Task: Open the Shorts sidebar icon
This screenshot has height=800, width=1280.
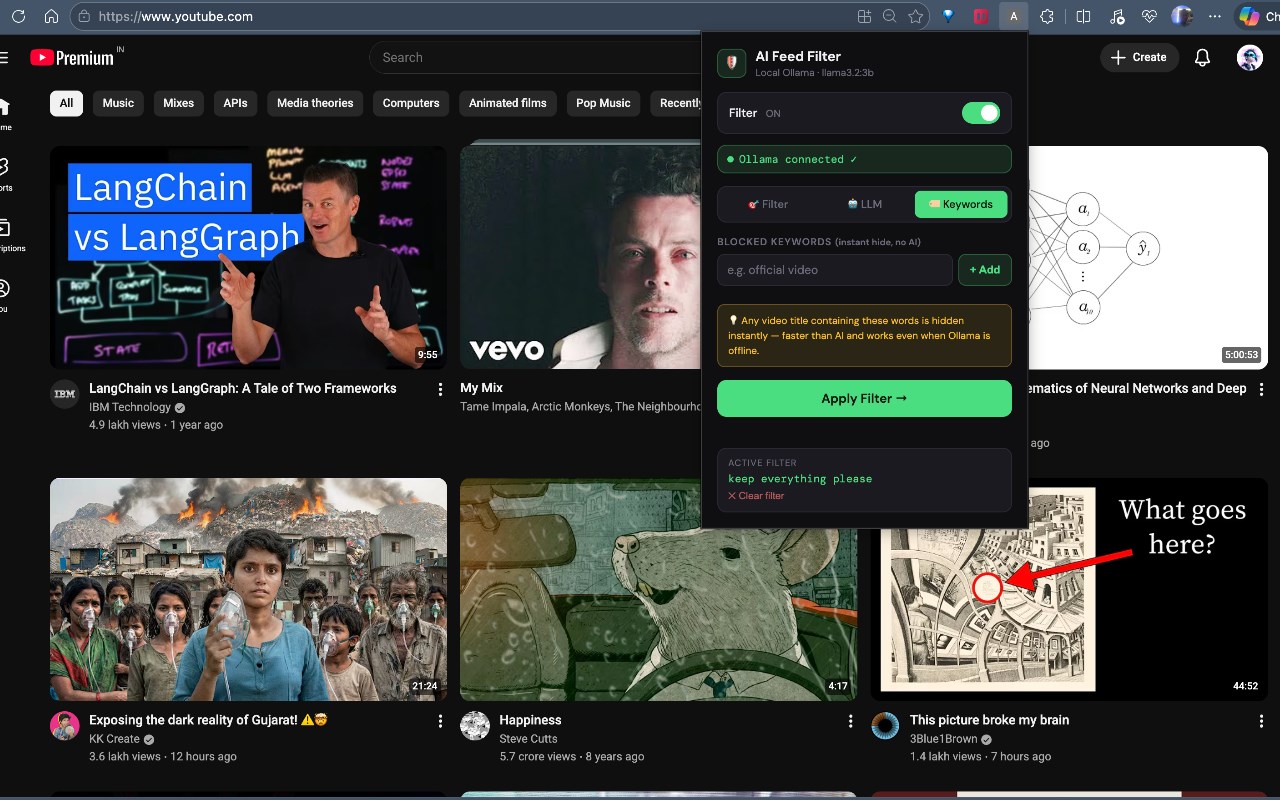Action: pyautogui.click(x=4, y=167)
